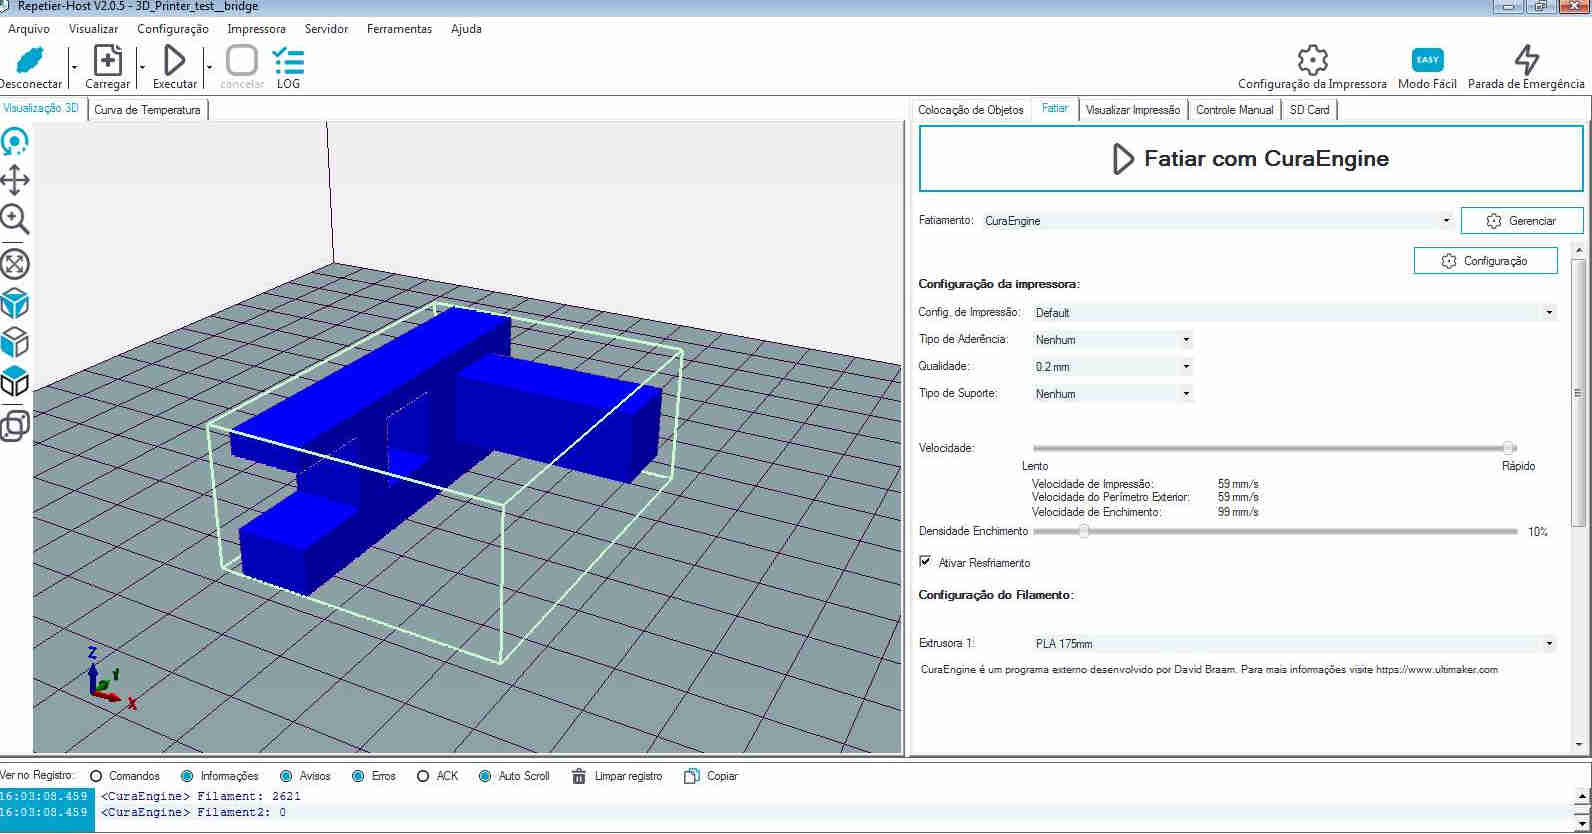The height and width of the screenshot is (834, 1592).
Task: Click the Executar play icon
Action: 175,60
